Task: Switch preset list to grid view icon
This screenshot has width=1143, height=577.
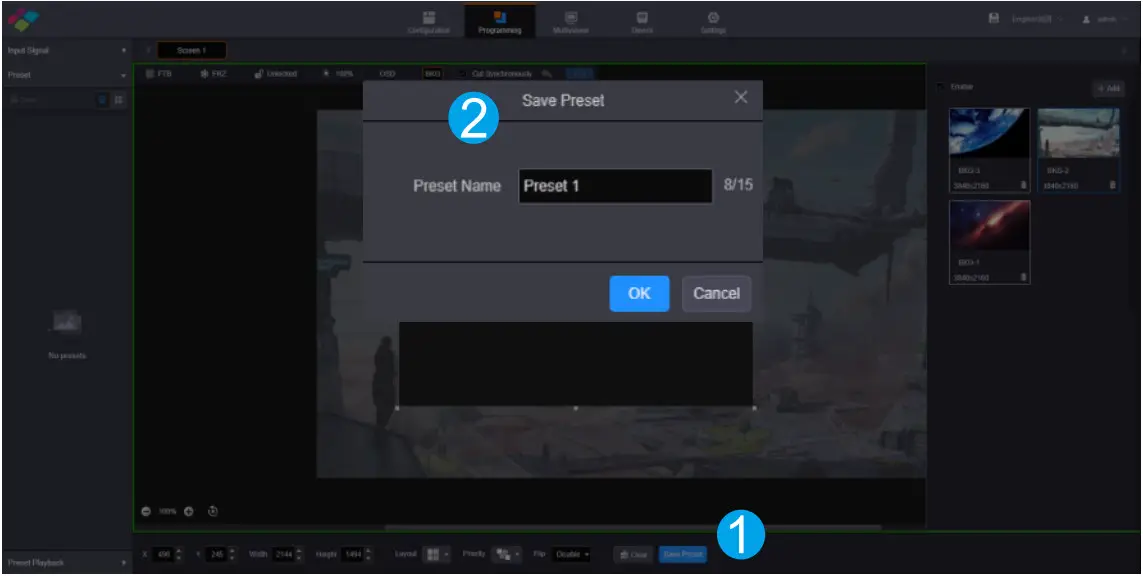Action: click(x=119, y=100)
